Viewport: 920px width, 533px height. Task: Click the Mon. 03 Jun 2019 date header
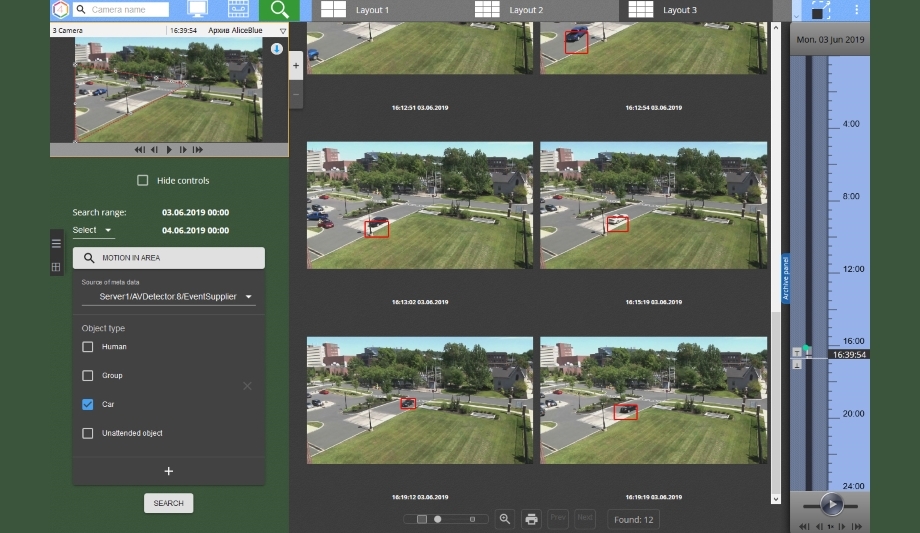coord(830,40)
